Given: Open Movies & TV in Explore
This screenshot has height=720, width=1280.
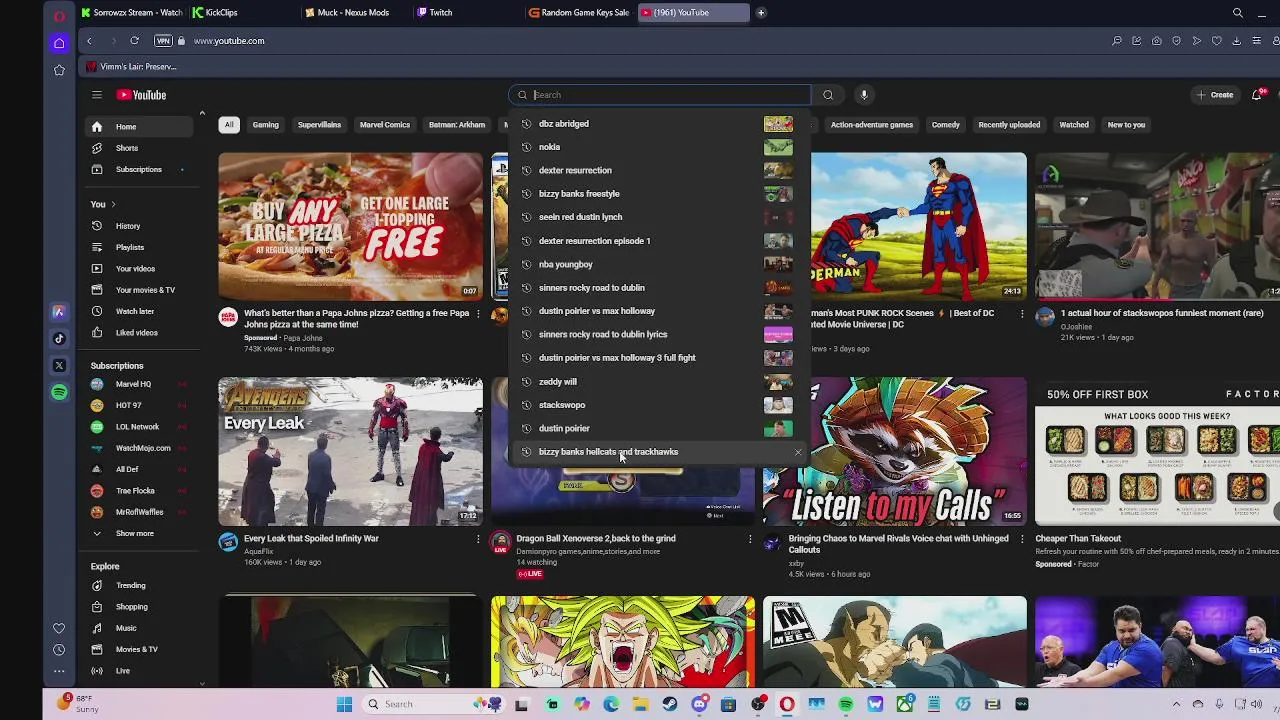Looking at the screenshot, I should [x=139, y=649].
